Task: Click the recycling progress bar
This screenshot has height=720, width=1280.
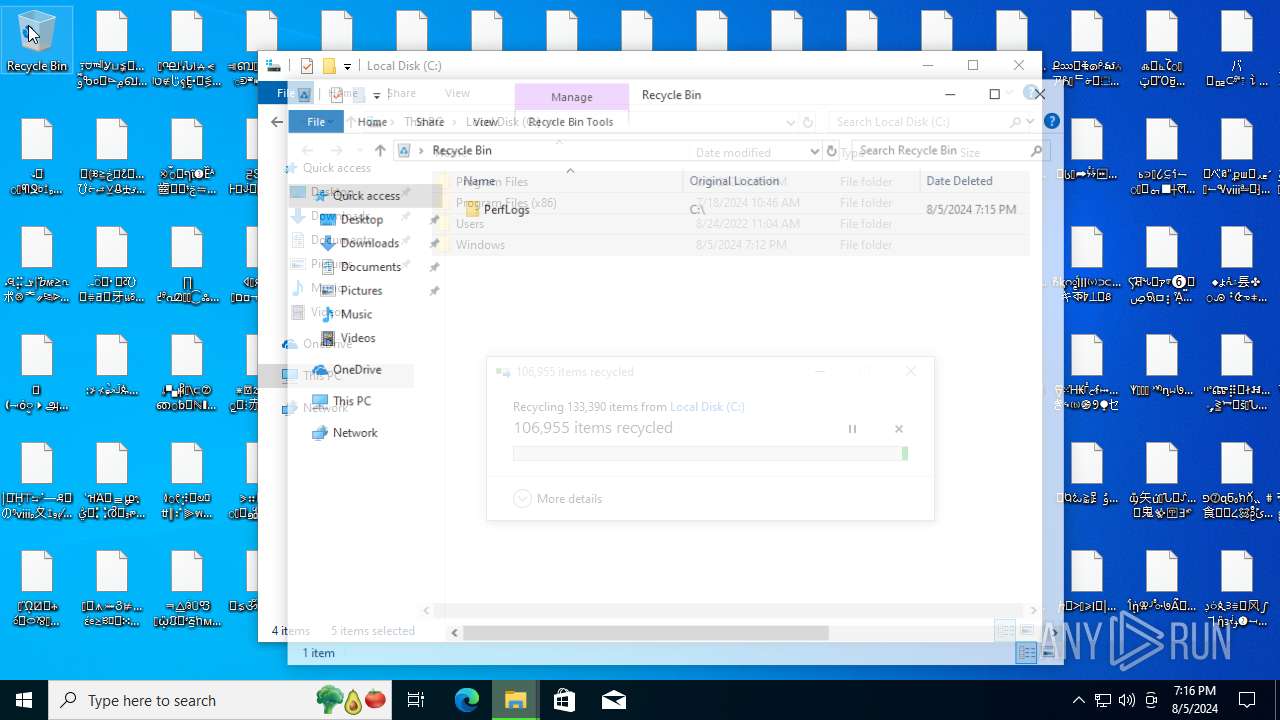Action: pyautogui.click(x=710, y=454)
